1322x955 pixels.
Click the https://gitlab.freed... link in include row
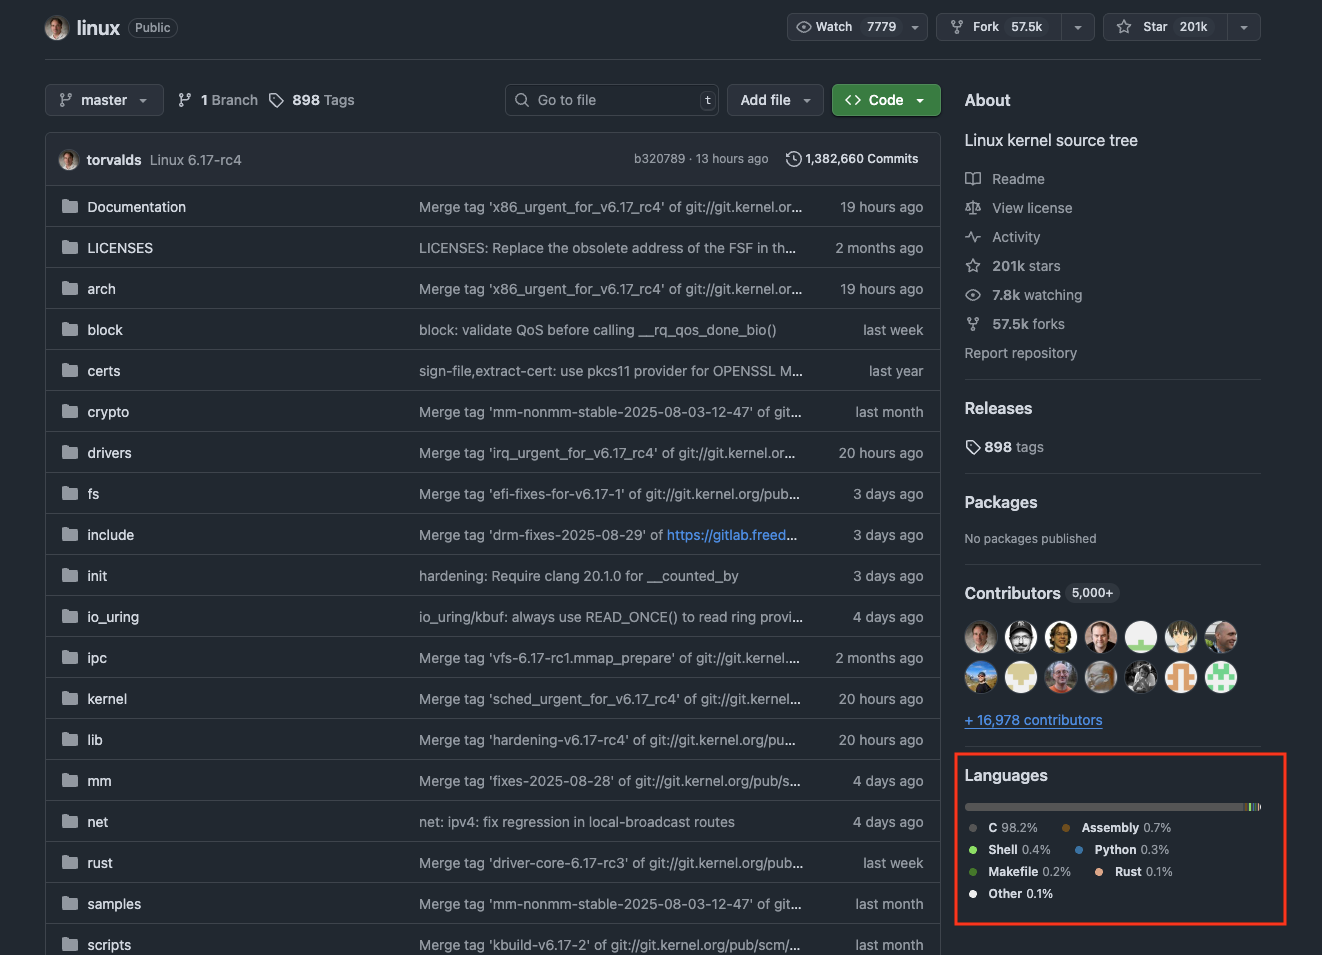[x=732, y=535]
